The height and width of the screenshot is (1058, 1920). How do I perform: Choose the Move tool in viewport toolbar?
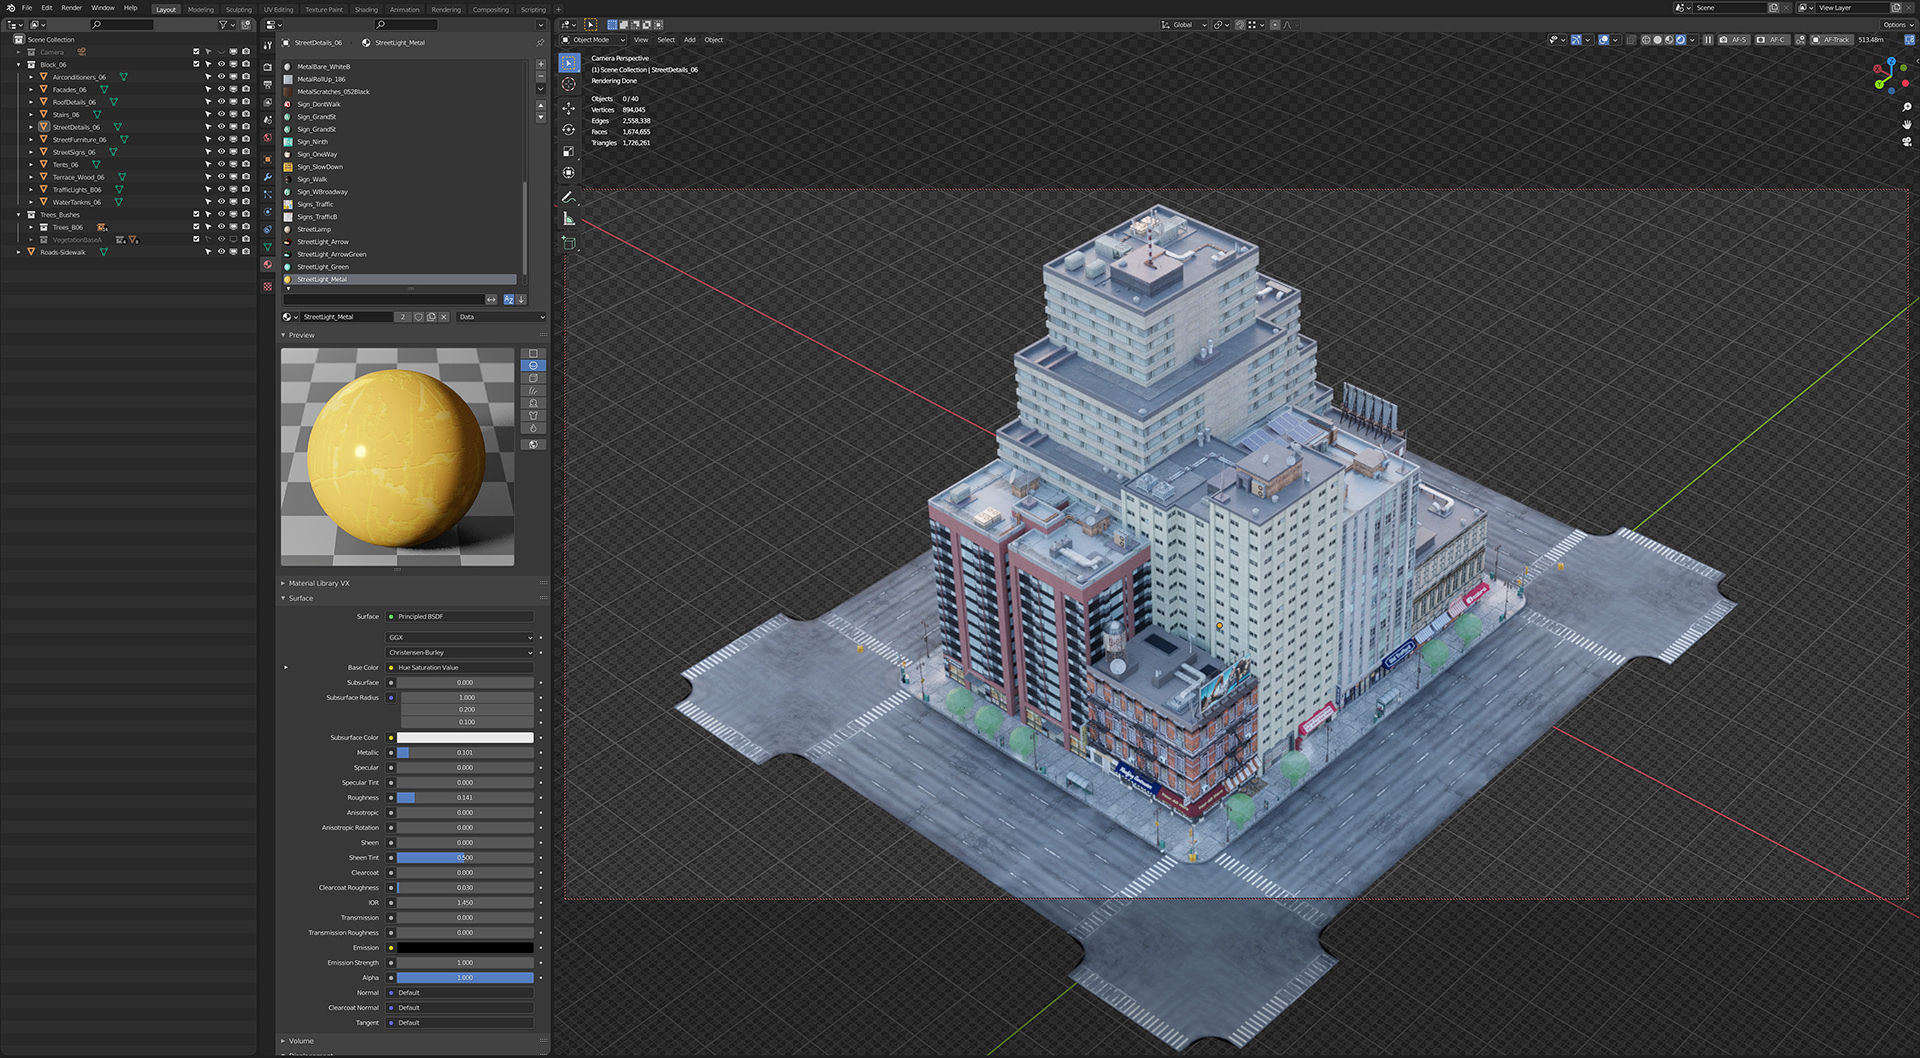tap(569, 108)
